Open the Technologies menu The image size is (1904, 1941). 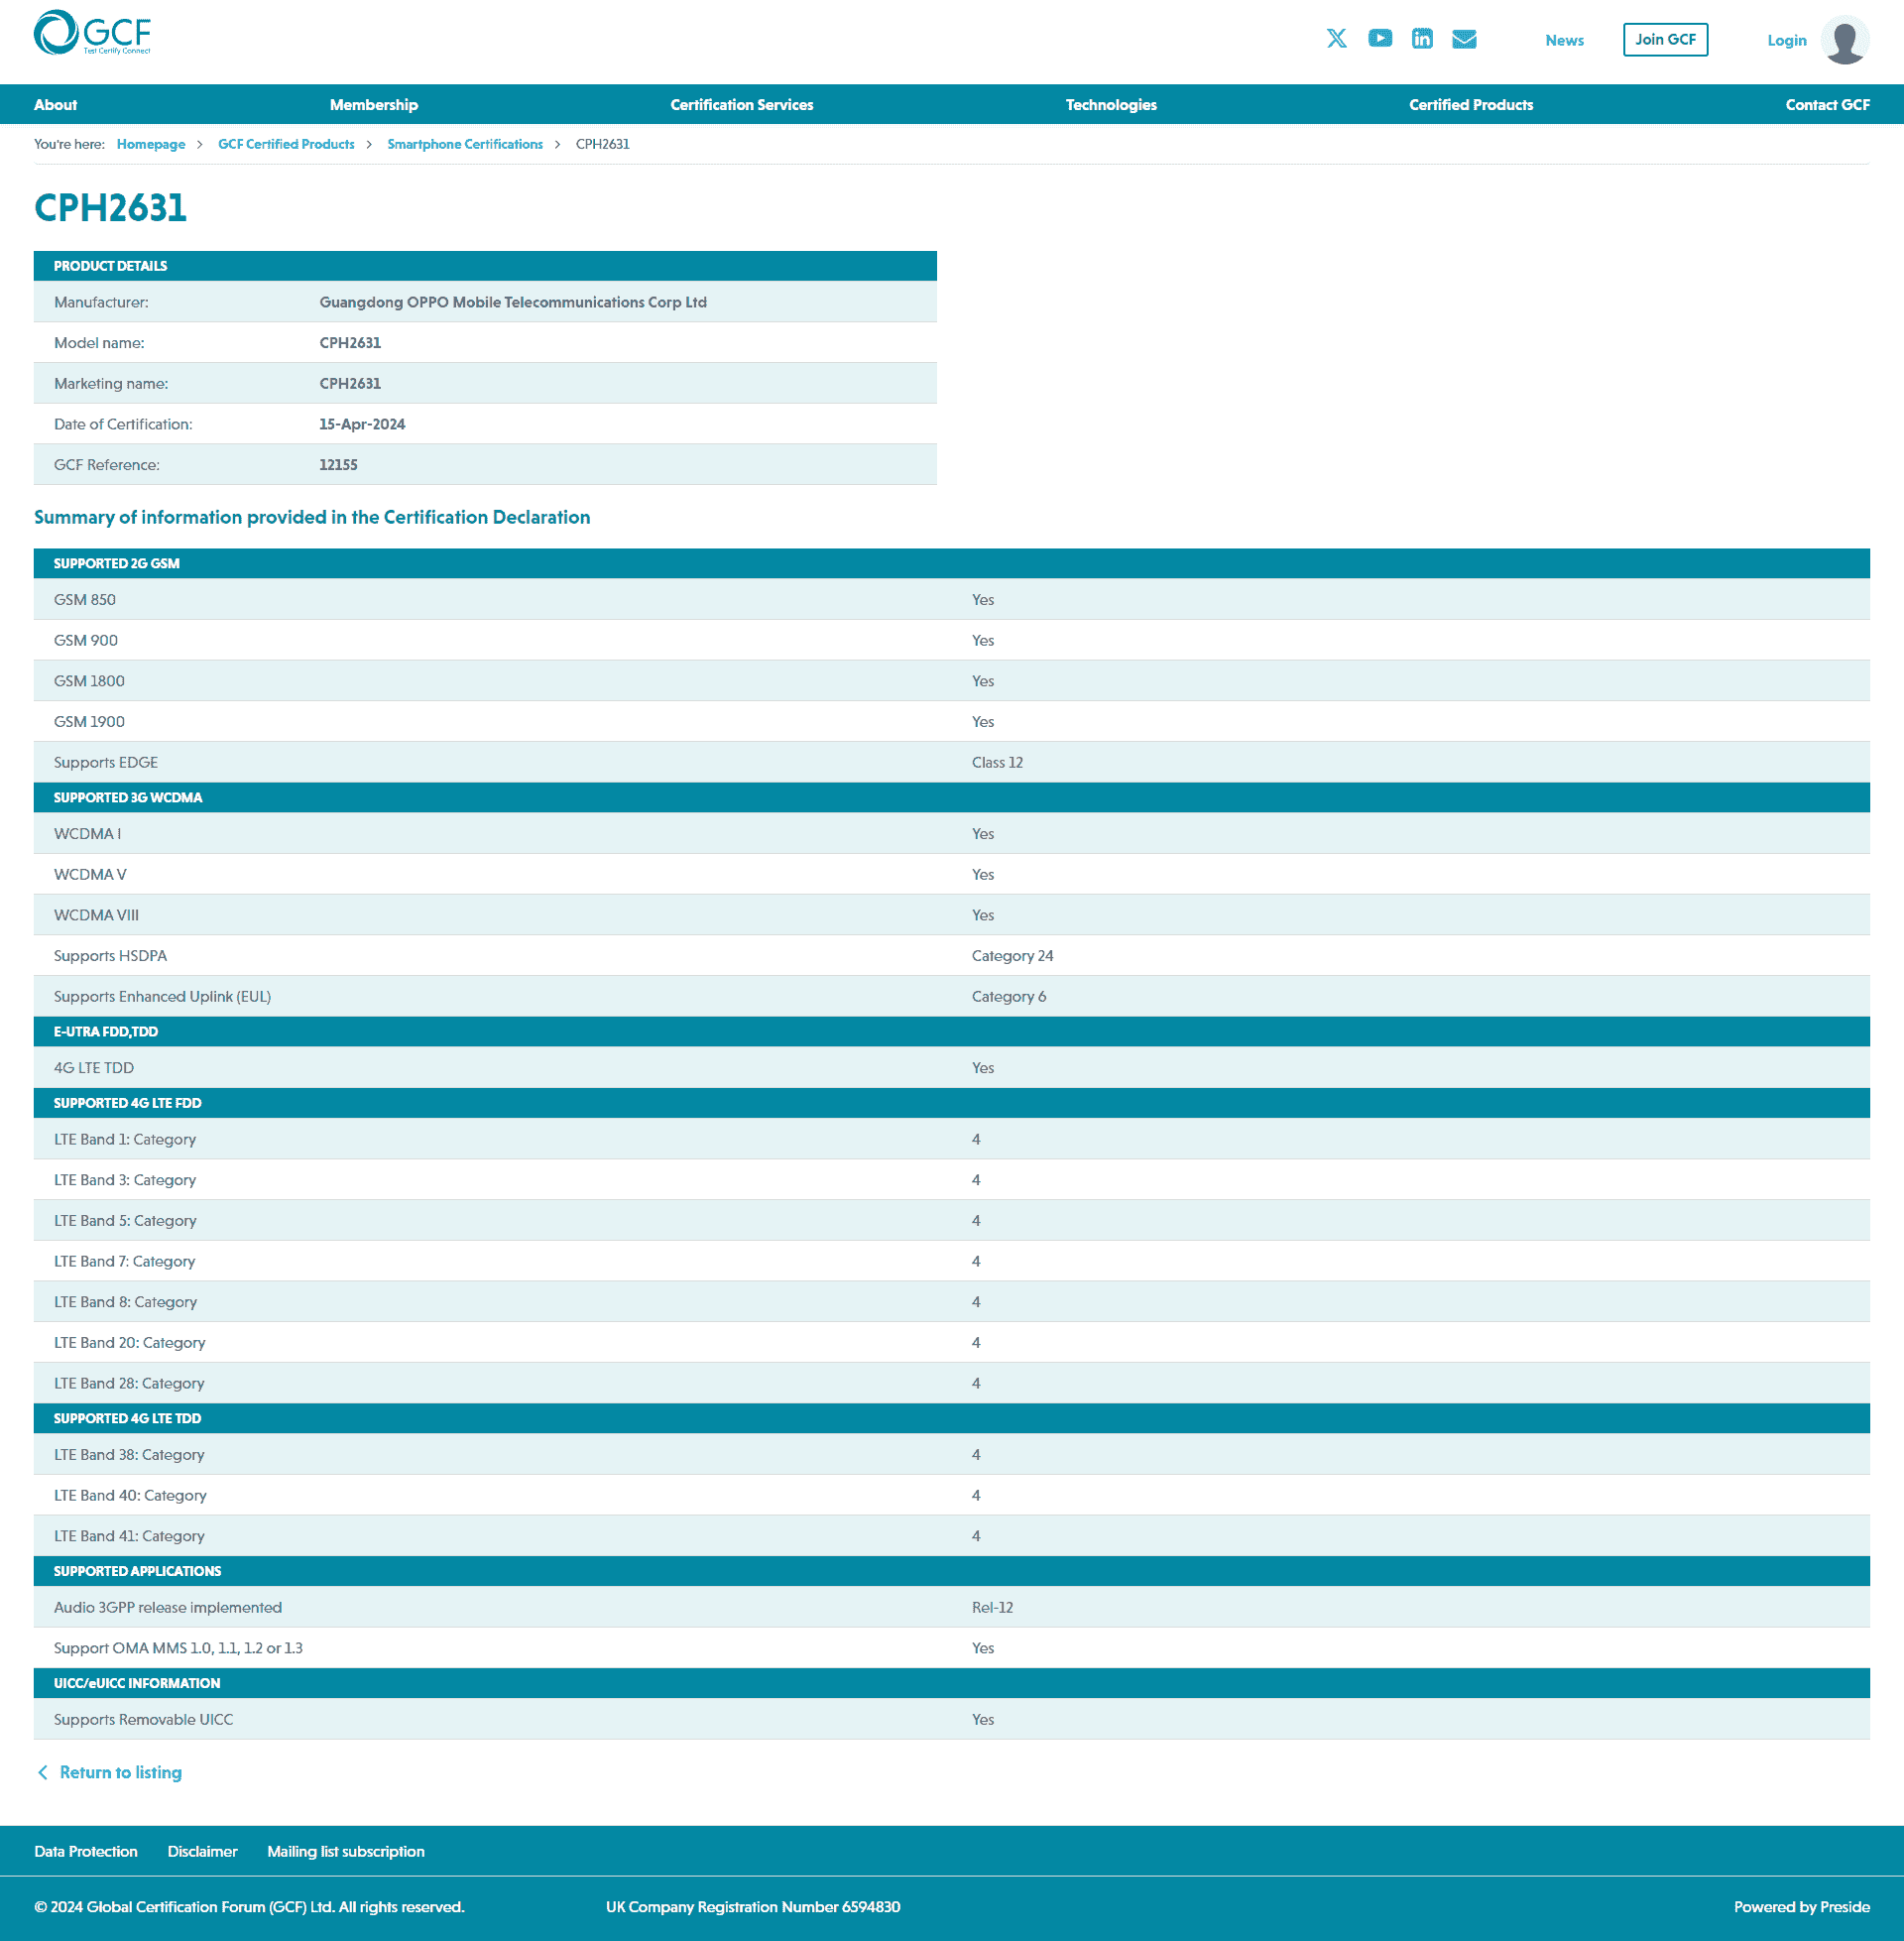pyautogui.click(x=1110, y=105)
